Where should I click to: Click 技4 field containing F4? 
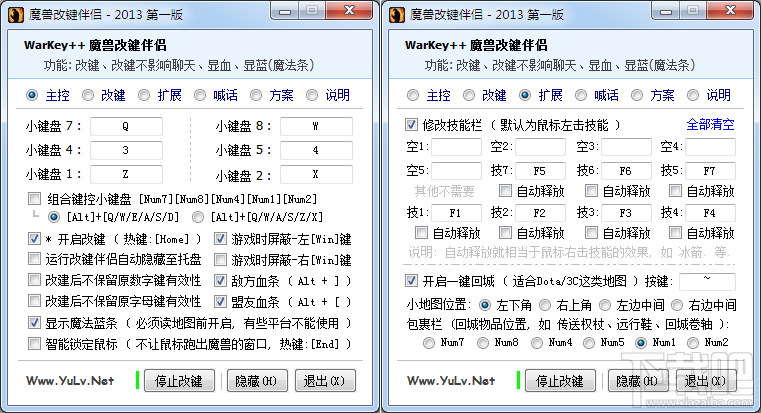coord(711,213)
